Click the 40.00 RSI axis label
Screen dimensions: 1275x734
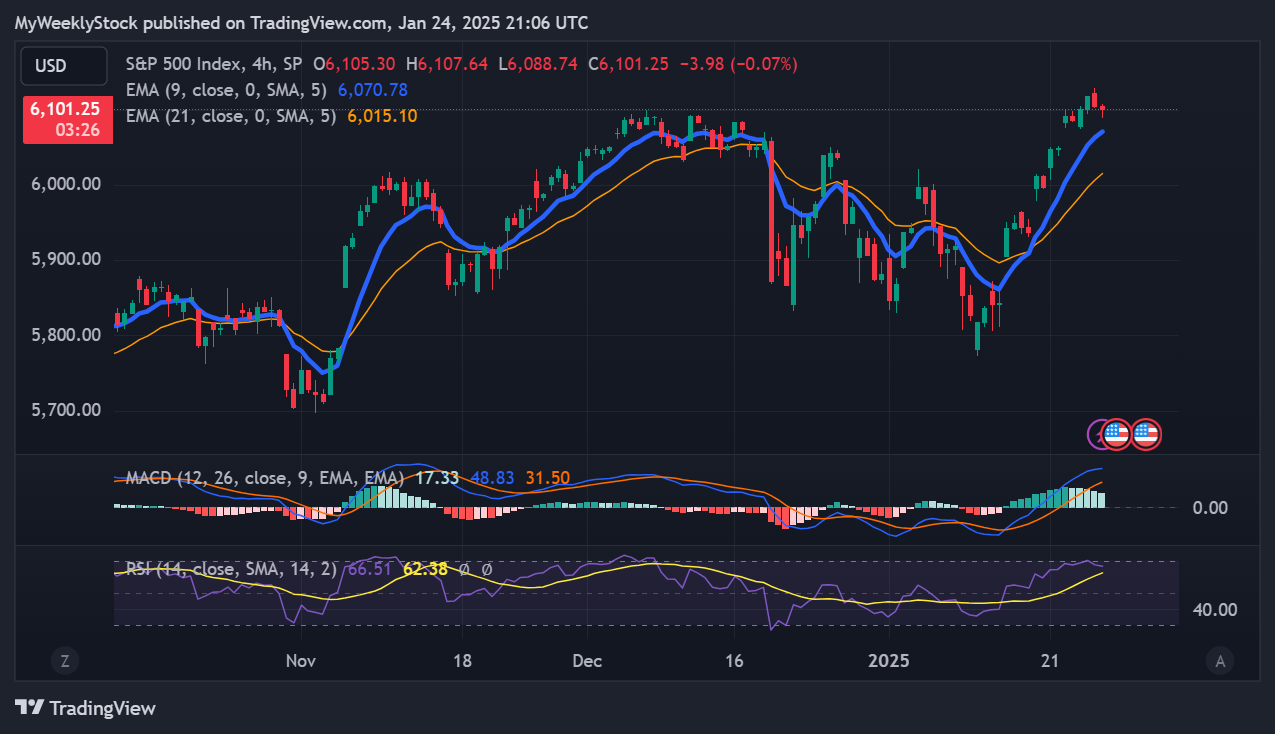(x=1214, y=610)
